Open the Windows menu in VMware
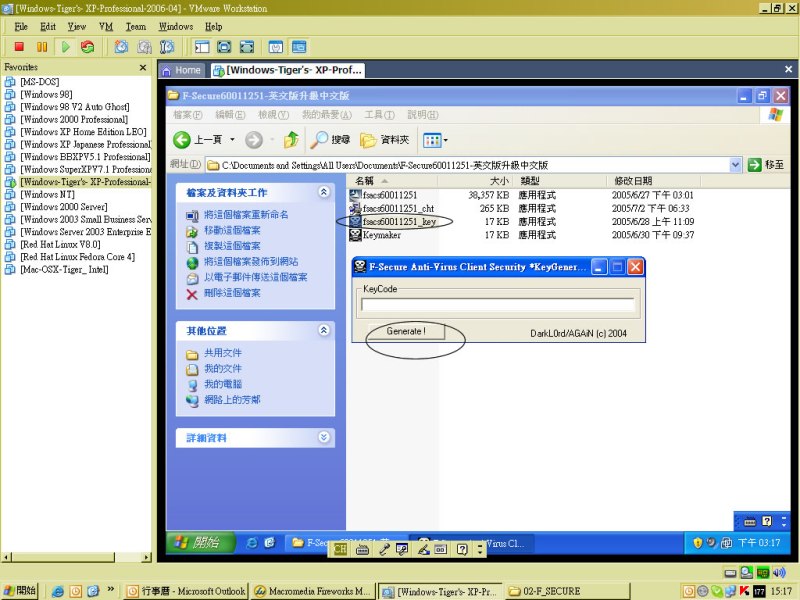Image resolution: width=800 pixels, height=600 pixels. pos(176,27)
